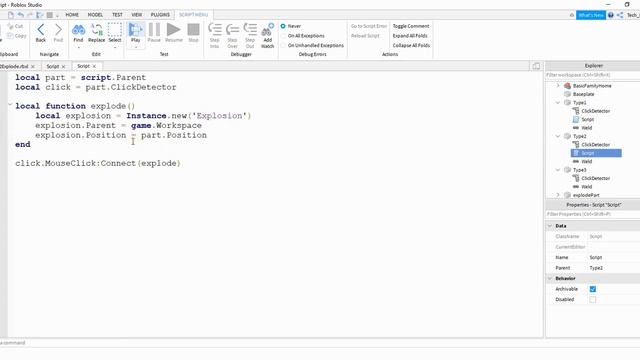Click the new file icon in quick access
Viewport: 640px width, 360px height.
11,15
